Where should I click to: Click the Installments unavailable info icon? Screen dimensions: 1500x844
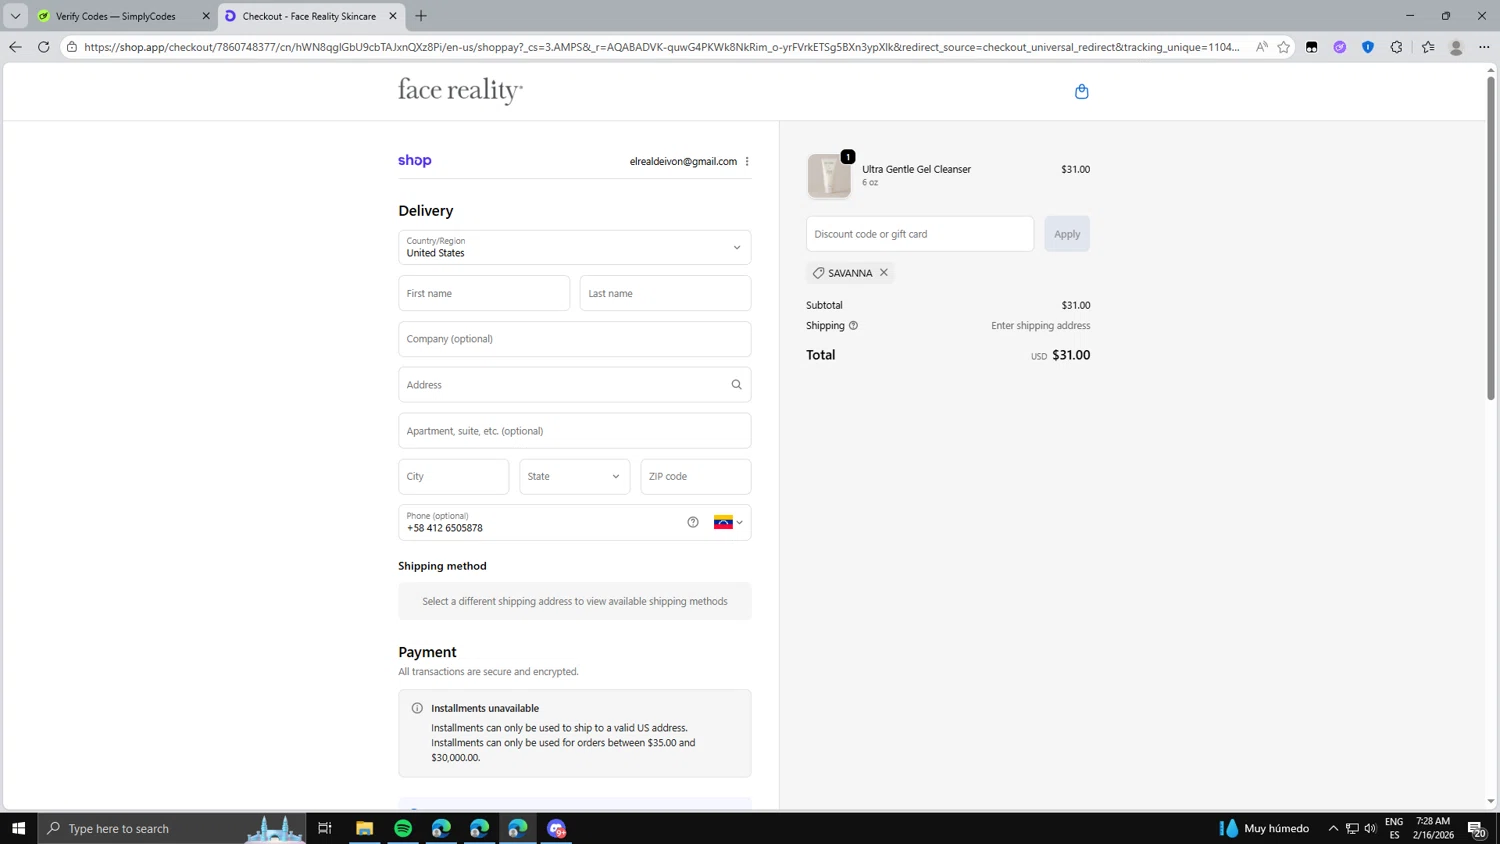click(417, 708)
